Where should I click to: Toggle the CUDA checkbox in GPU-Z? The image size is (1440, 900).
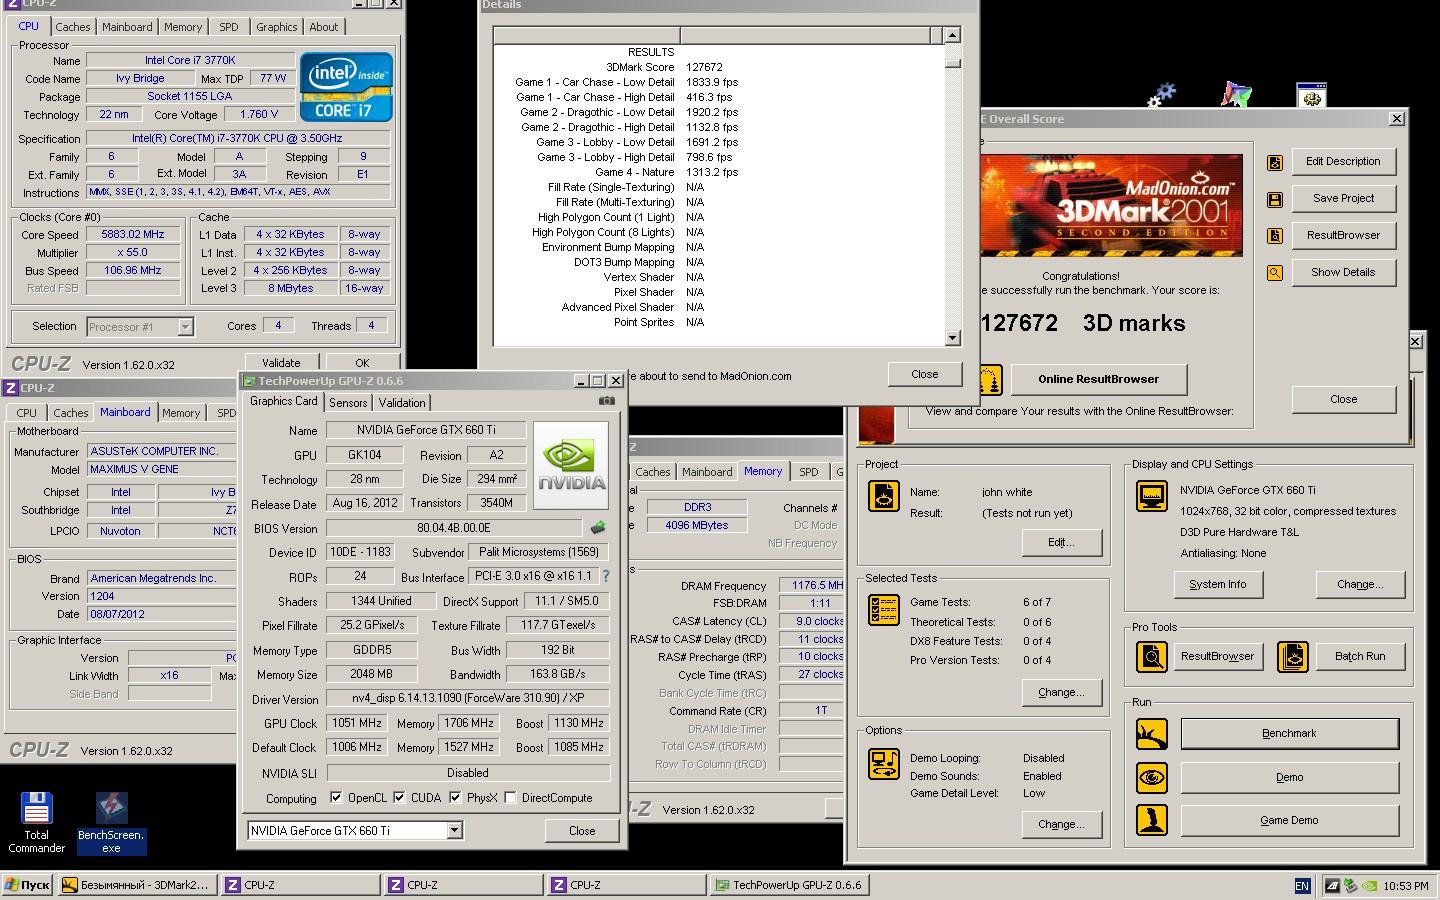click(x=399, y=798)
